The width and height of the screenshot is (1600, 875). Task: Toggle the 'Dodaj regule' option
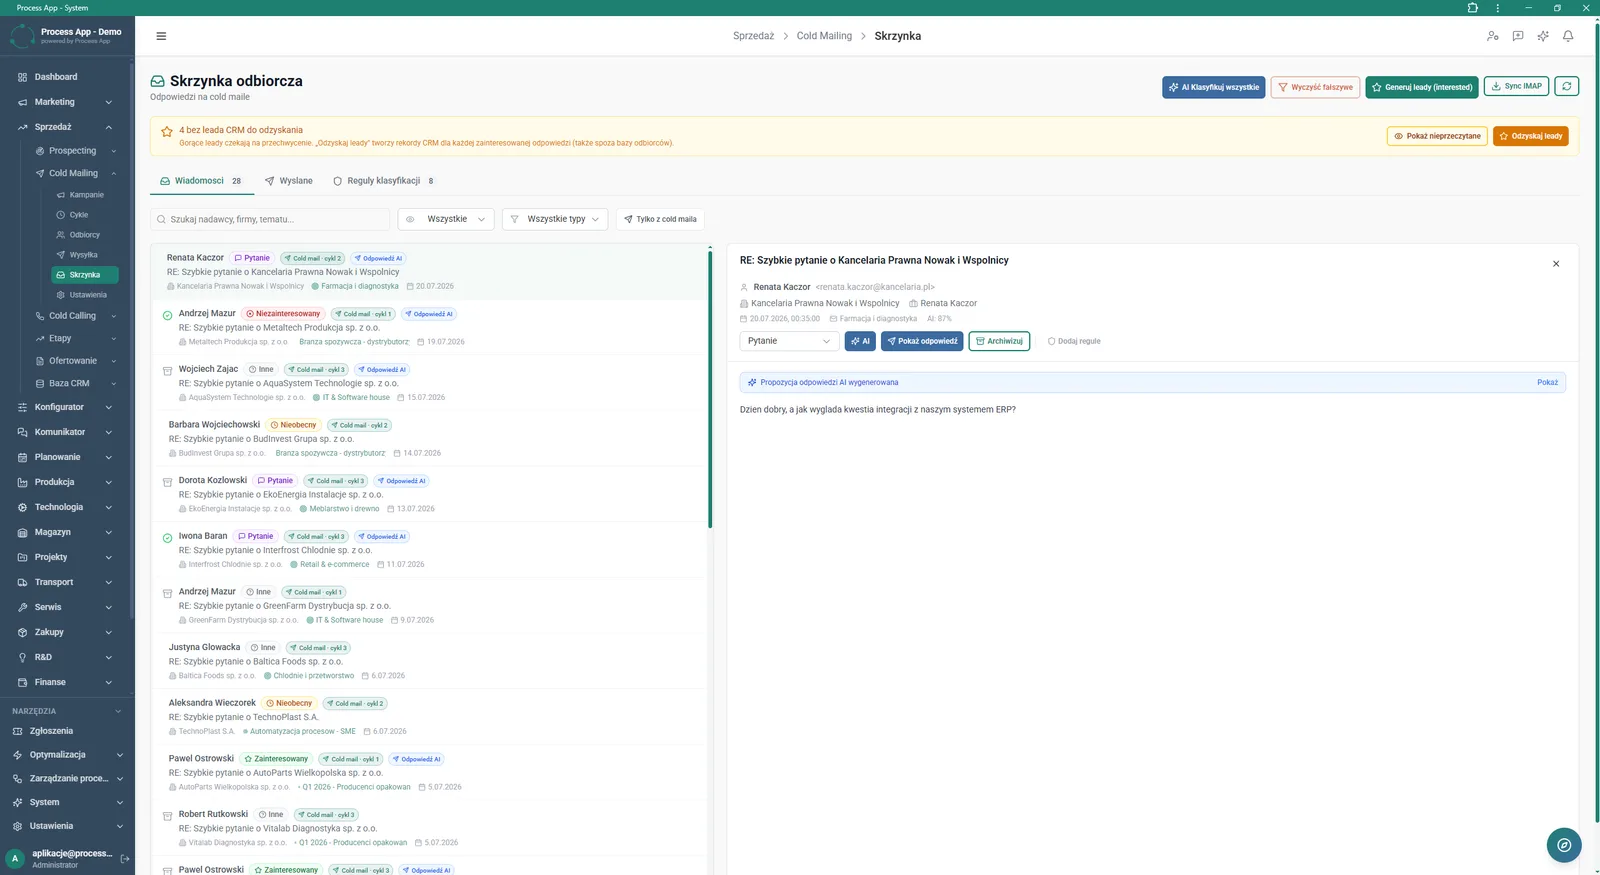click(x=1074, y=341)
